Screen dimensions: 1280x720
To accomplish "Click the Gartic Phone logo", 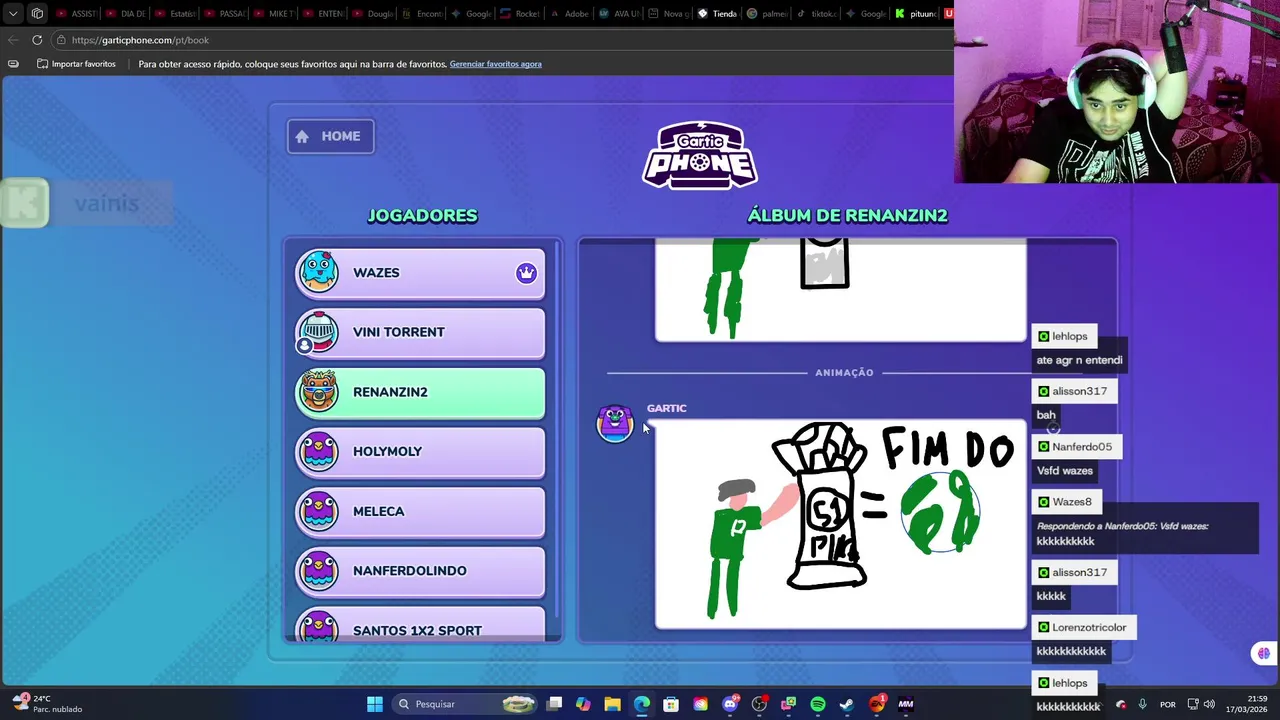I will 700,155.
